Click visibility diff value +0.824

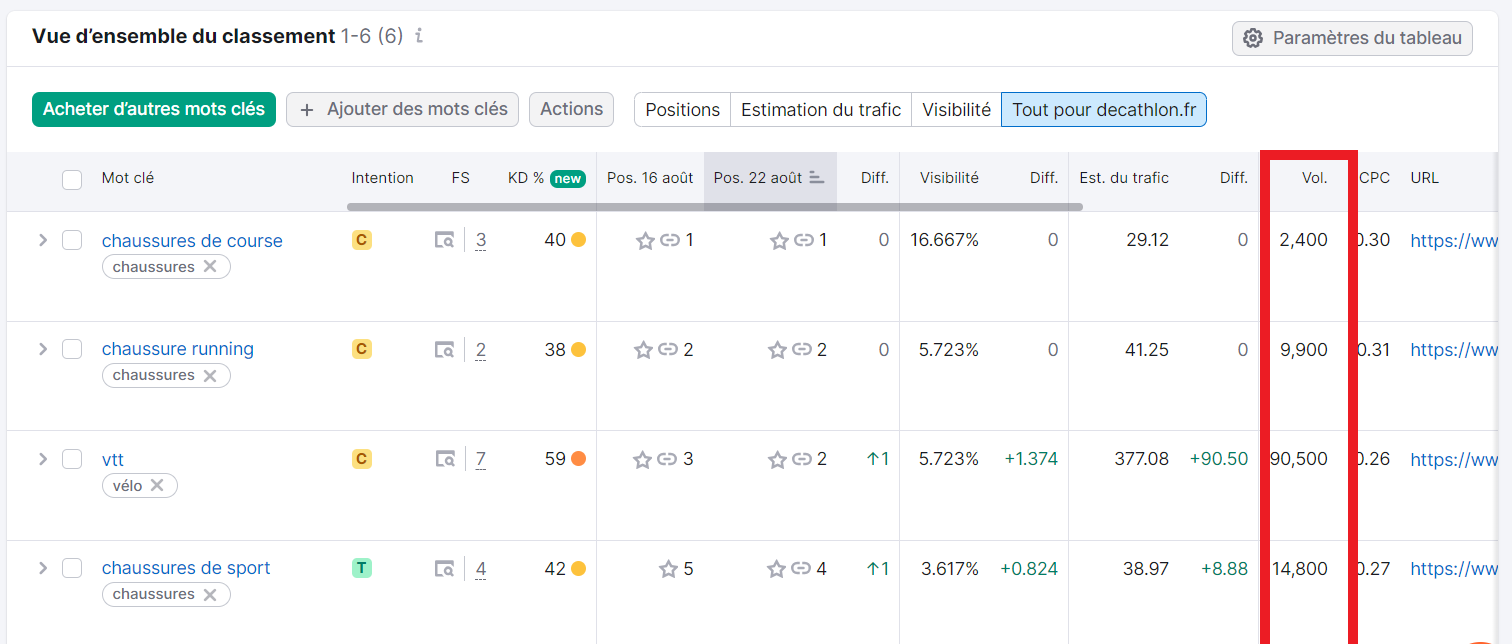(1029, 568)
